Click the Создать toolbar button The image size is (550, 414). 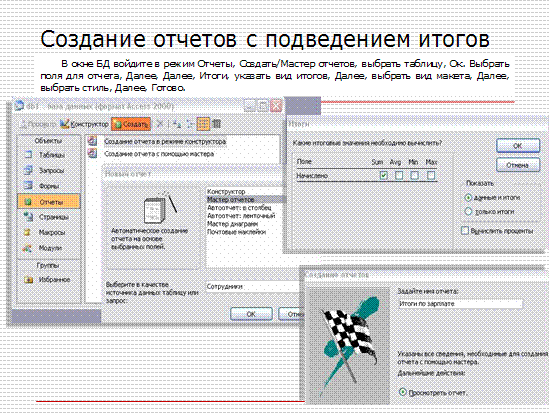point(131,124)
